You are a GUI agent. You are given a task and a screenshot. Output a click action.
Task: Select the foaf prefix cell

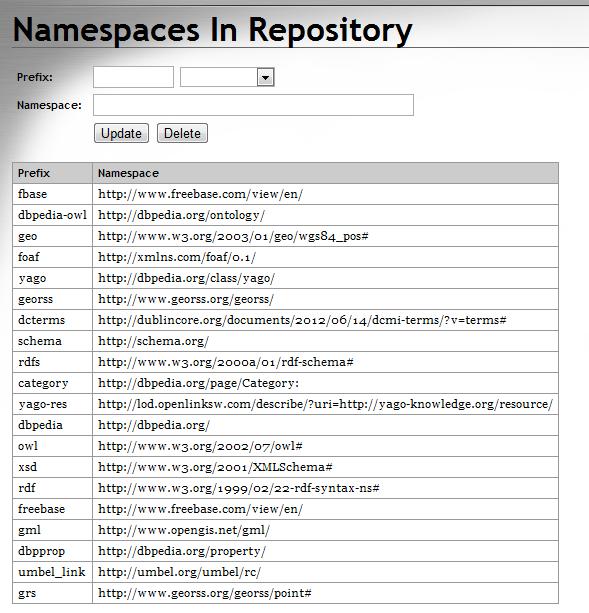(x=52, y=257)
